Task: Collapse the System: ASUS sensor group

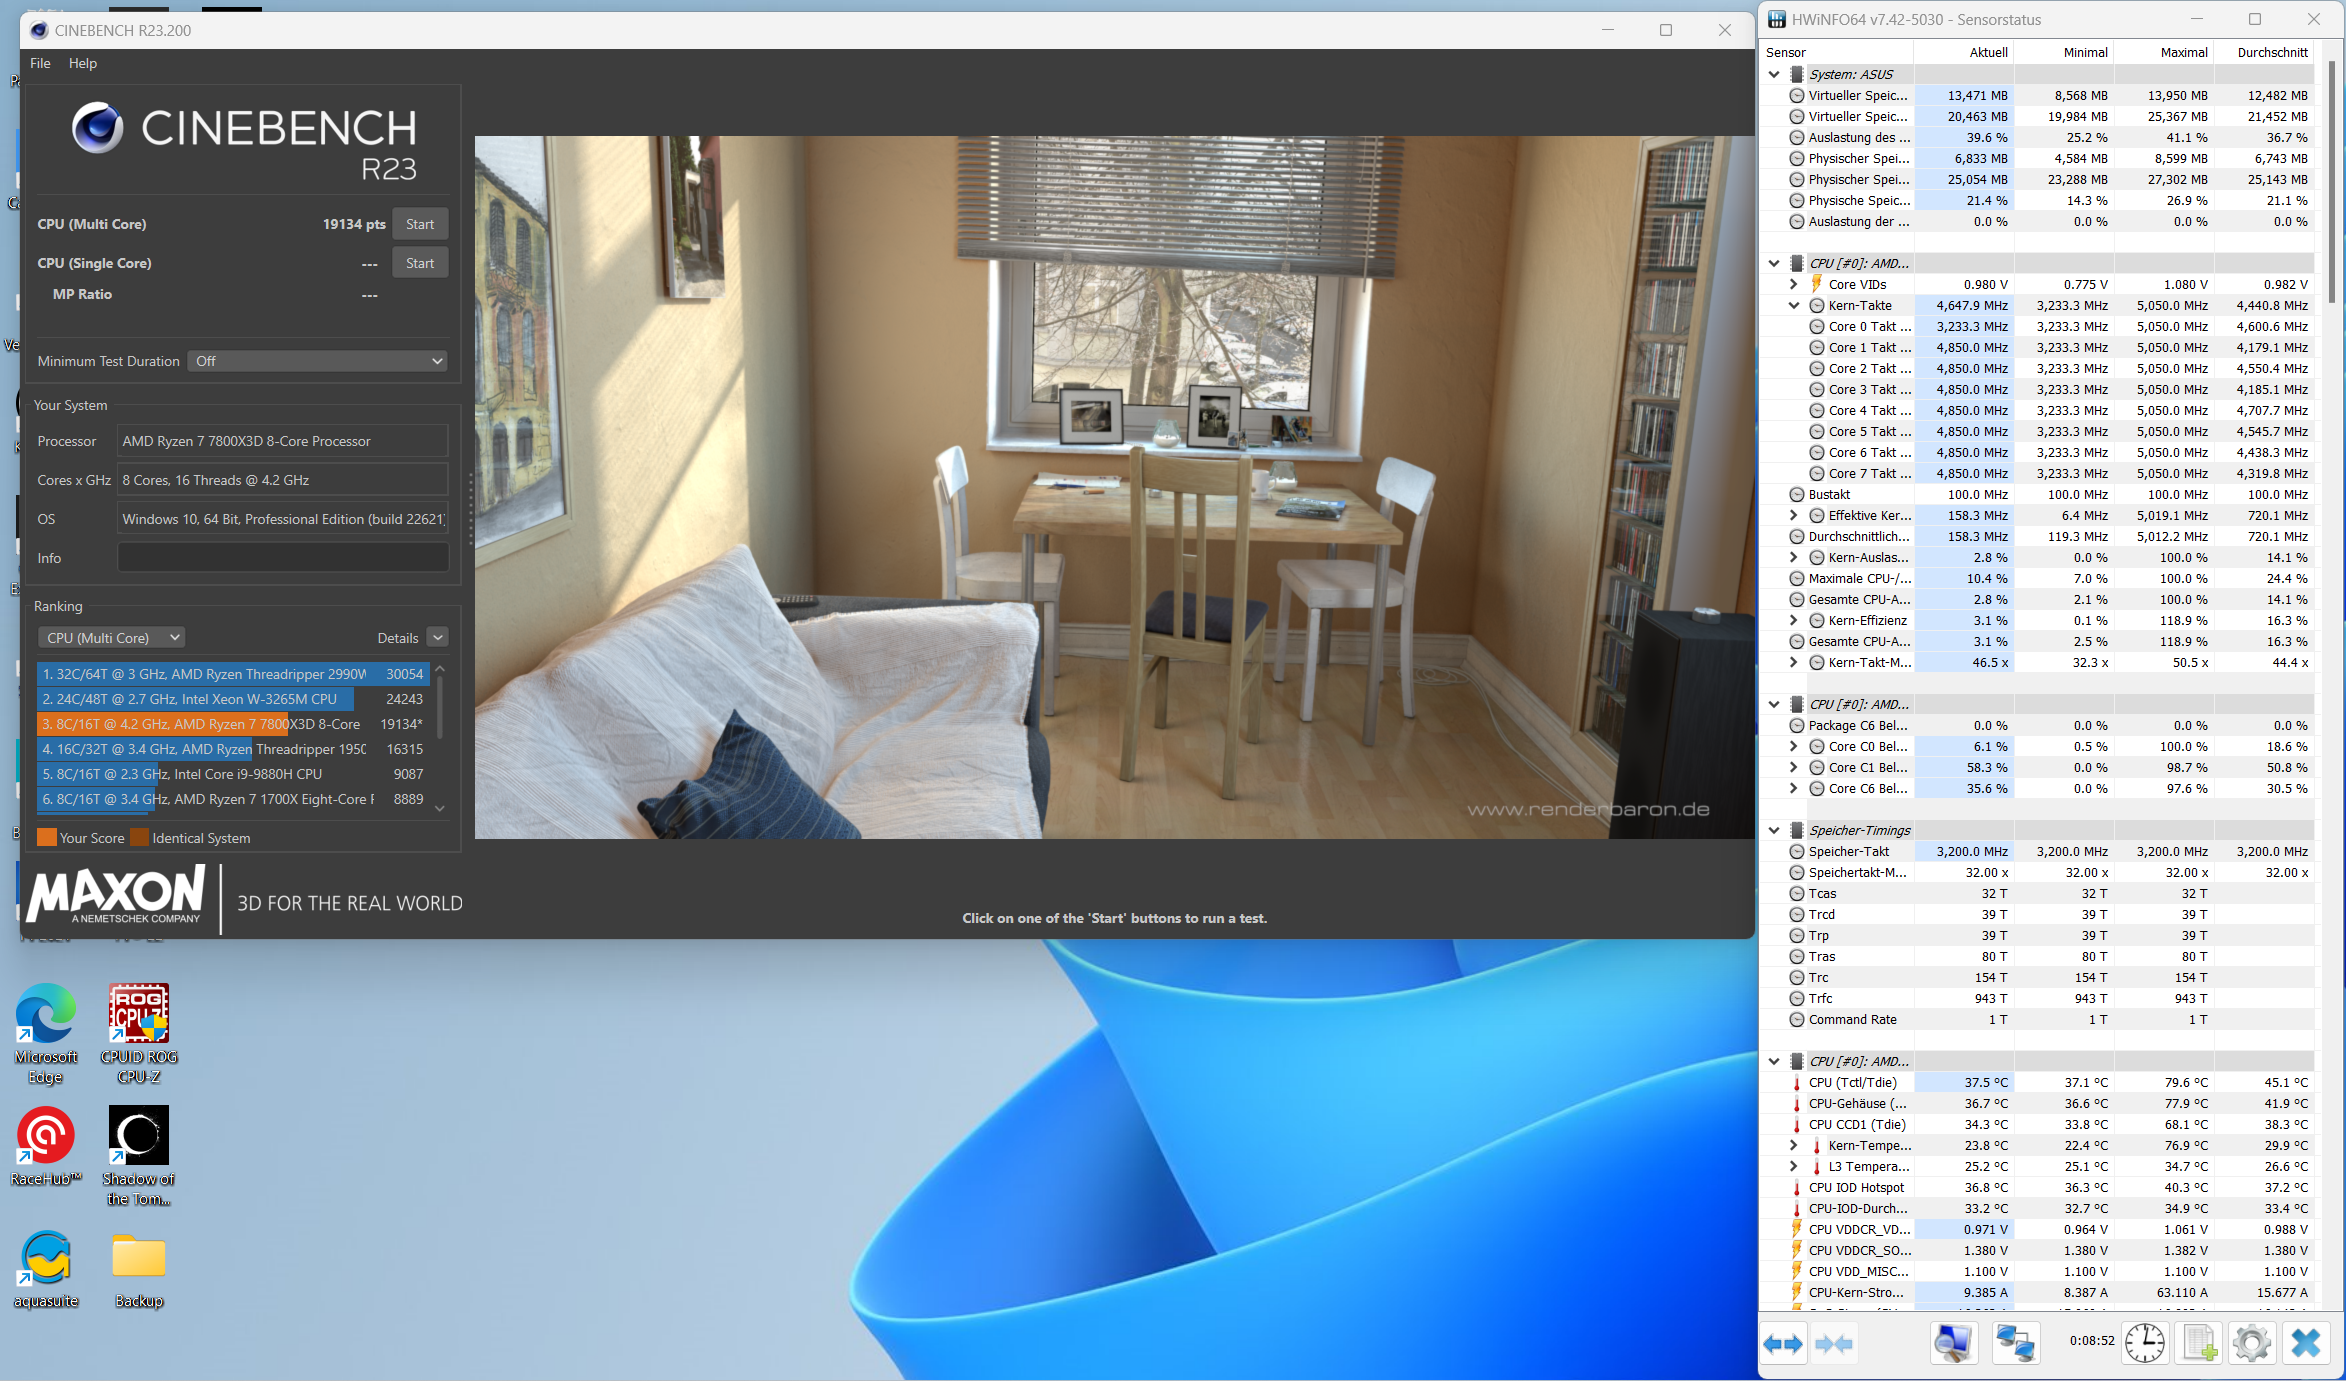Action: point(1774,74)
